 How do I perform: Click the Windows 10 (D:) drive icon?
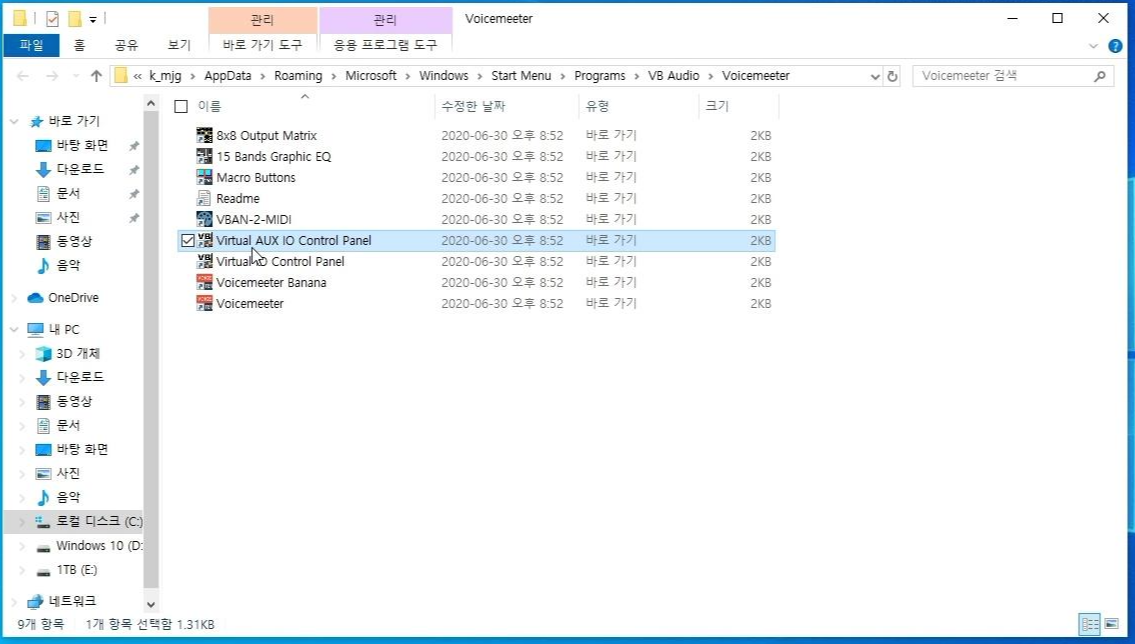coord(43,546)
